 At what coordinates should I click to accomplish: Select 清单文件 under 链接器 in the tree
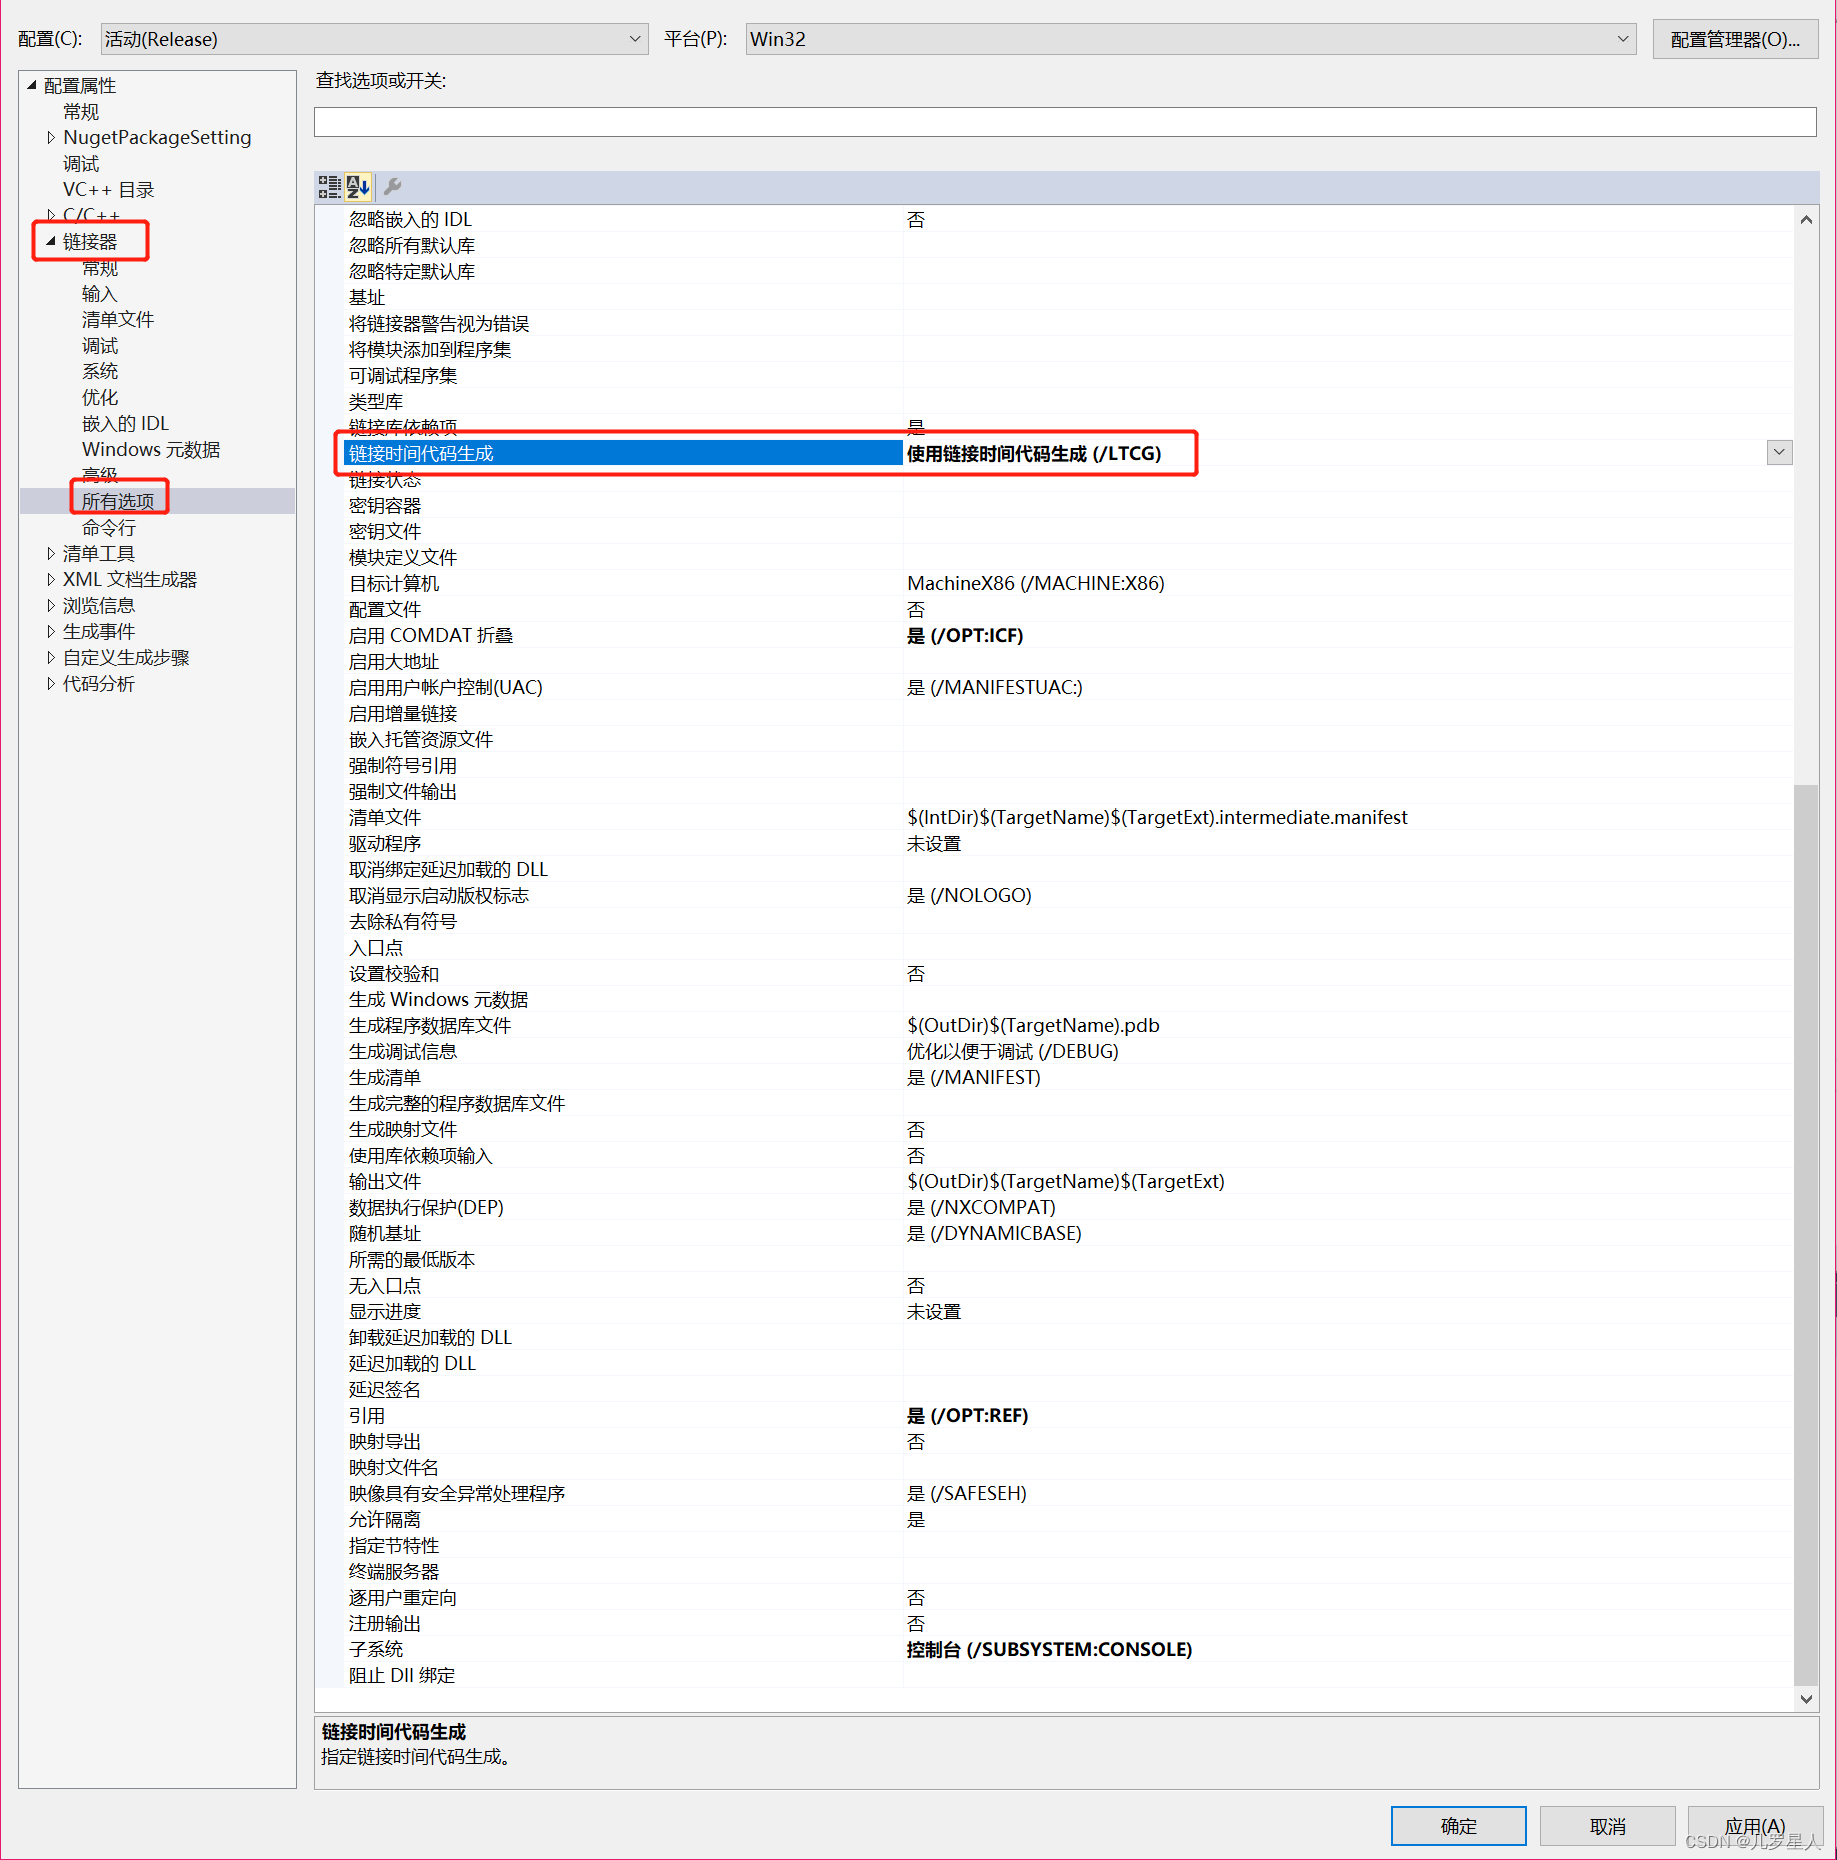click(x=118, y=319)
